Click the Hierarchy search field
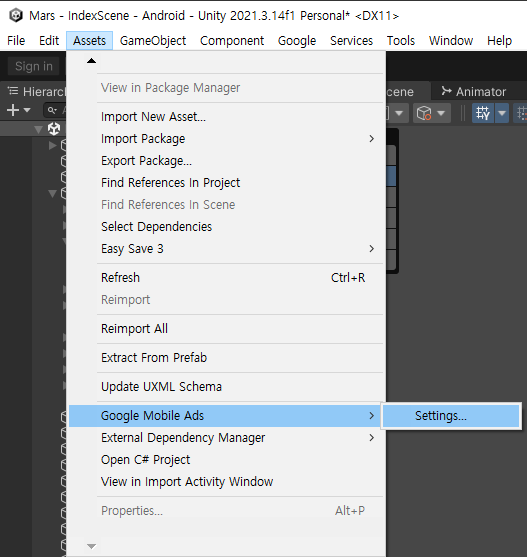The width and height of the screenshot is (527, 557). coord(55,110)
